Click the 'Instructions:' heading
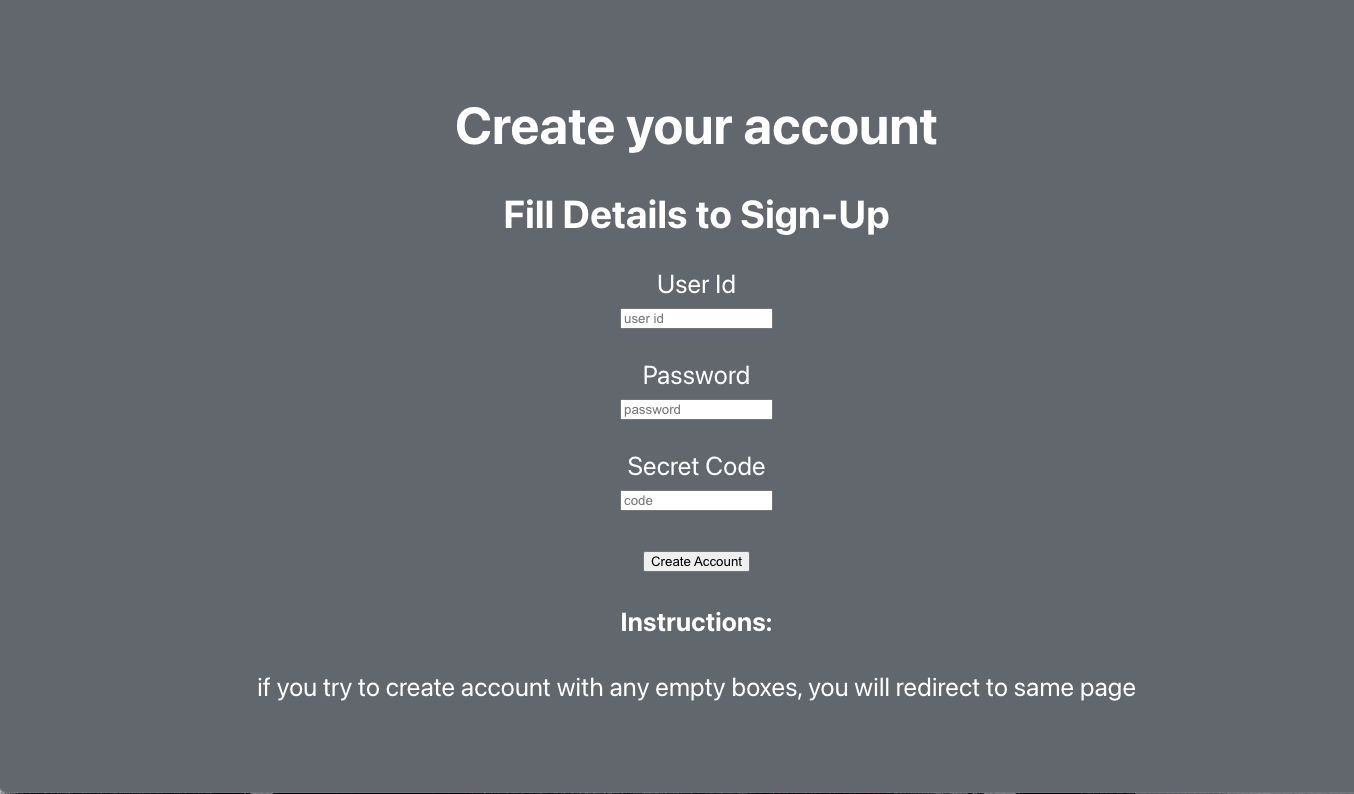The height and width of the screenshot is (794, 1354). click(696, 622)
